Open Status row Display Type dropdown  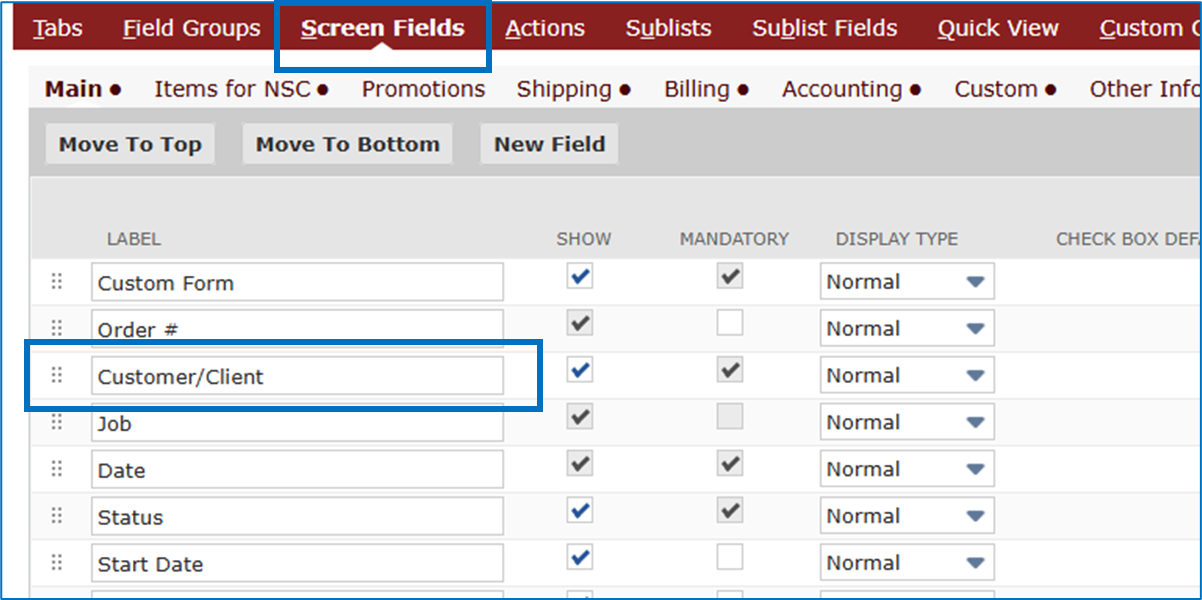pos(906,516)
